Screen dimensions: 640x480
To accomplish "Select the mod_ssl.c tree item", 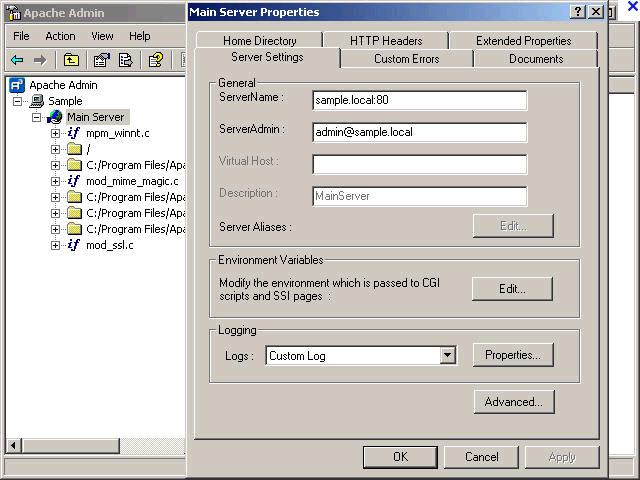I will [109, 245].
